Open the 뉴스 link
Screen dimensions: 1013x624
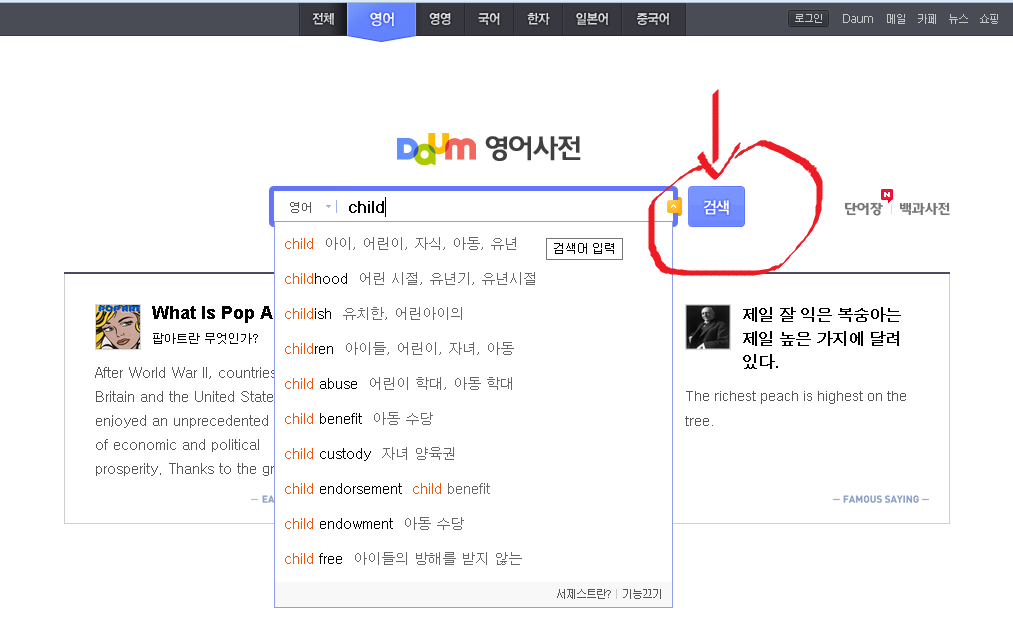pyautogui.click(x=958, y=19)
